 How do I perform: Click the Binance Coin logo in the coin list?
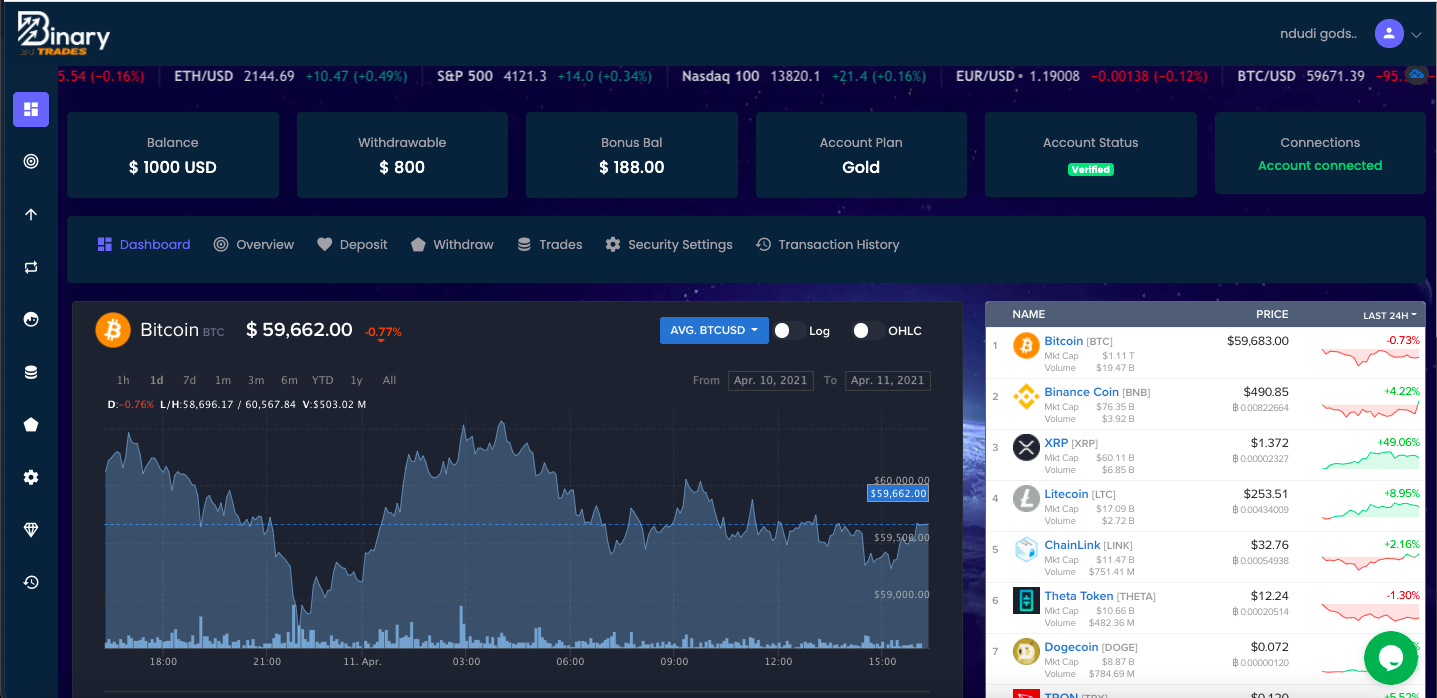point(1026,396)
